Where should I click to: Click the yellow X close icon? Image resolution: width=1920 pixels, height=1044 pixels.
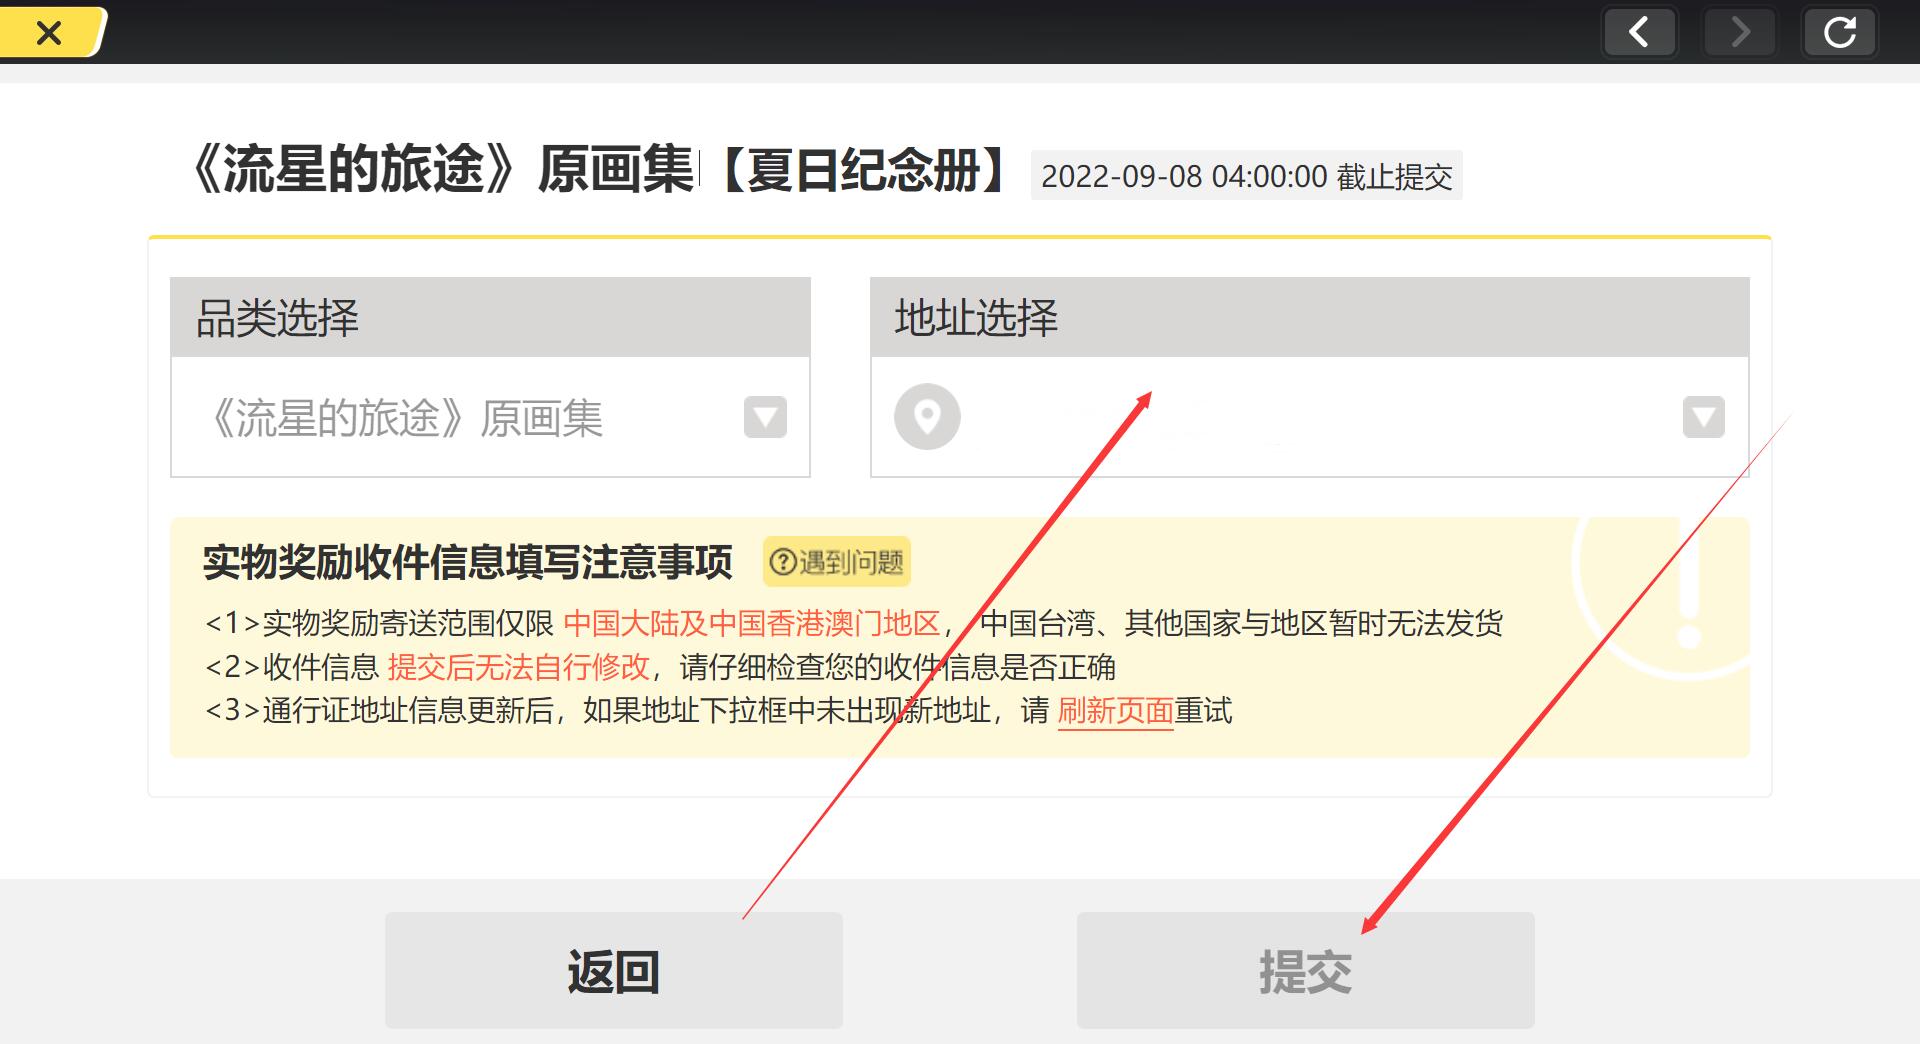[48, 33]
